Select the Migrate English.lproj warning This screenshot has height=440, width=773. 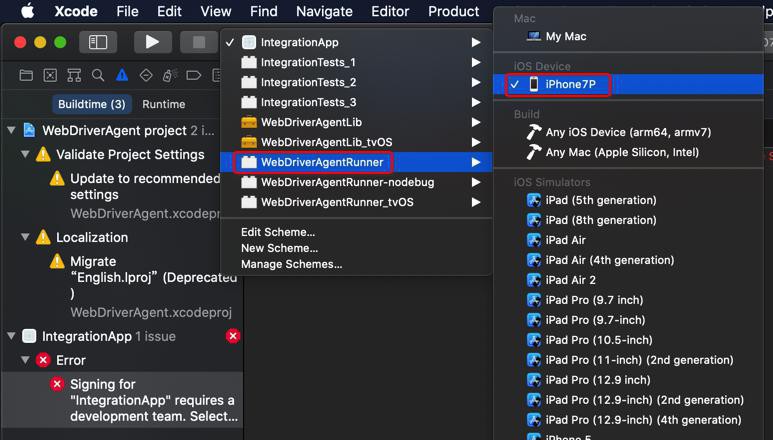click(142, 286)
